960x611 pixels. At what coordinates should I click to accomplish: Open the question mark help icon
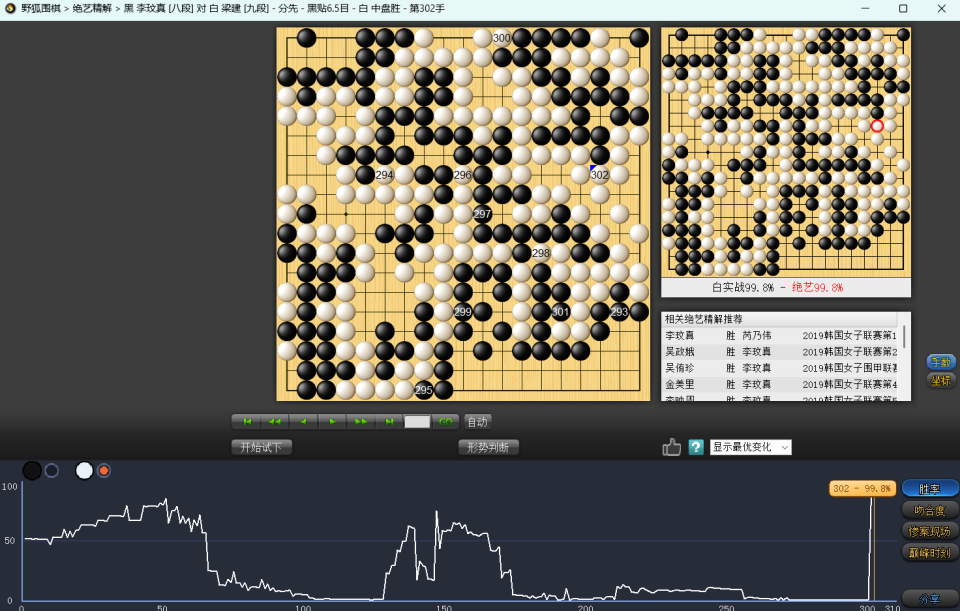click(696, 447)
